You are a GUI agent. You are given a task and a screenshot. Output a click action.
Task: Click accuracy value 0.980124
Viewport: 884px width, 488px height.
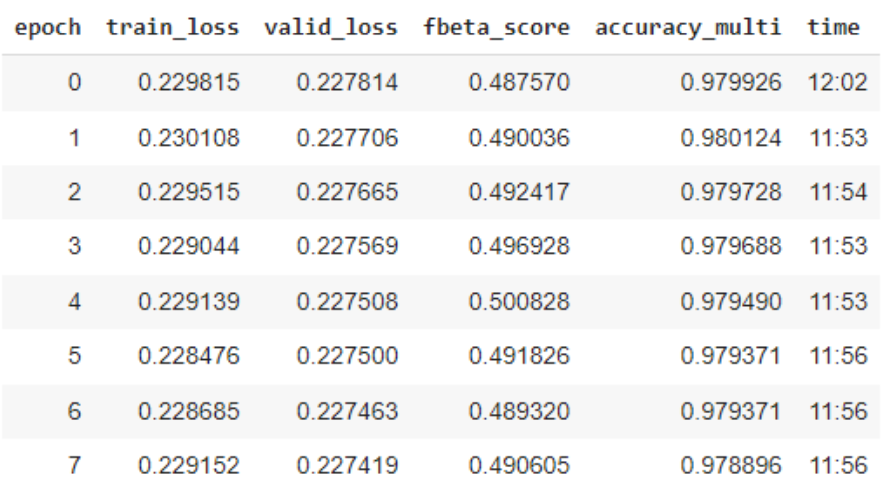(x=731, y=138)
